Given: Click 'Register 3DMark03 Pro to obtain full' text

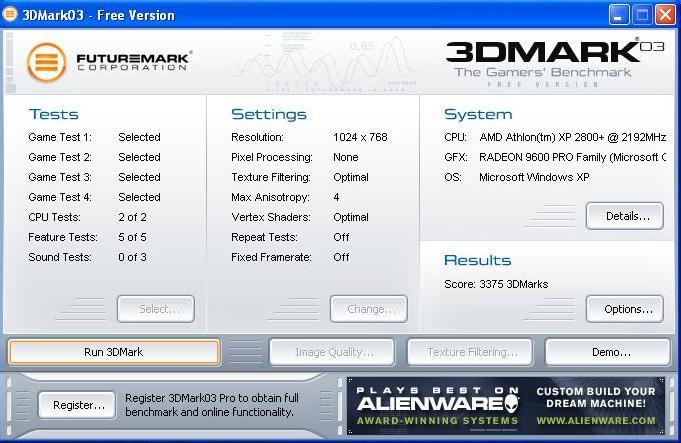Looking at the screenshot, I should (212, 398).
